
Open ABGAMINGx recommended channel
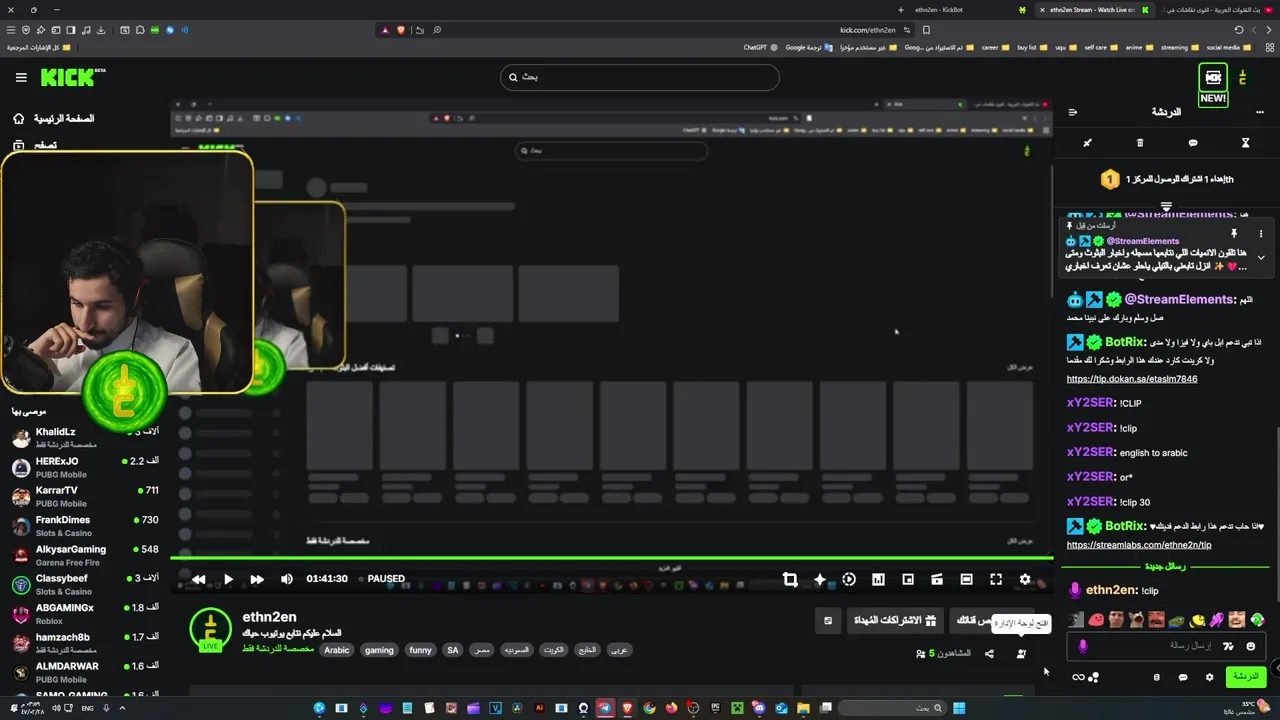[85, 613]
